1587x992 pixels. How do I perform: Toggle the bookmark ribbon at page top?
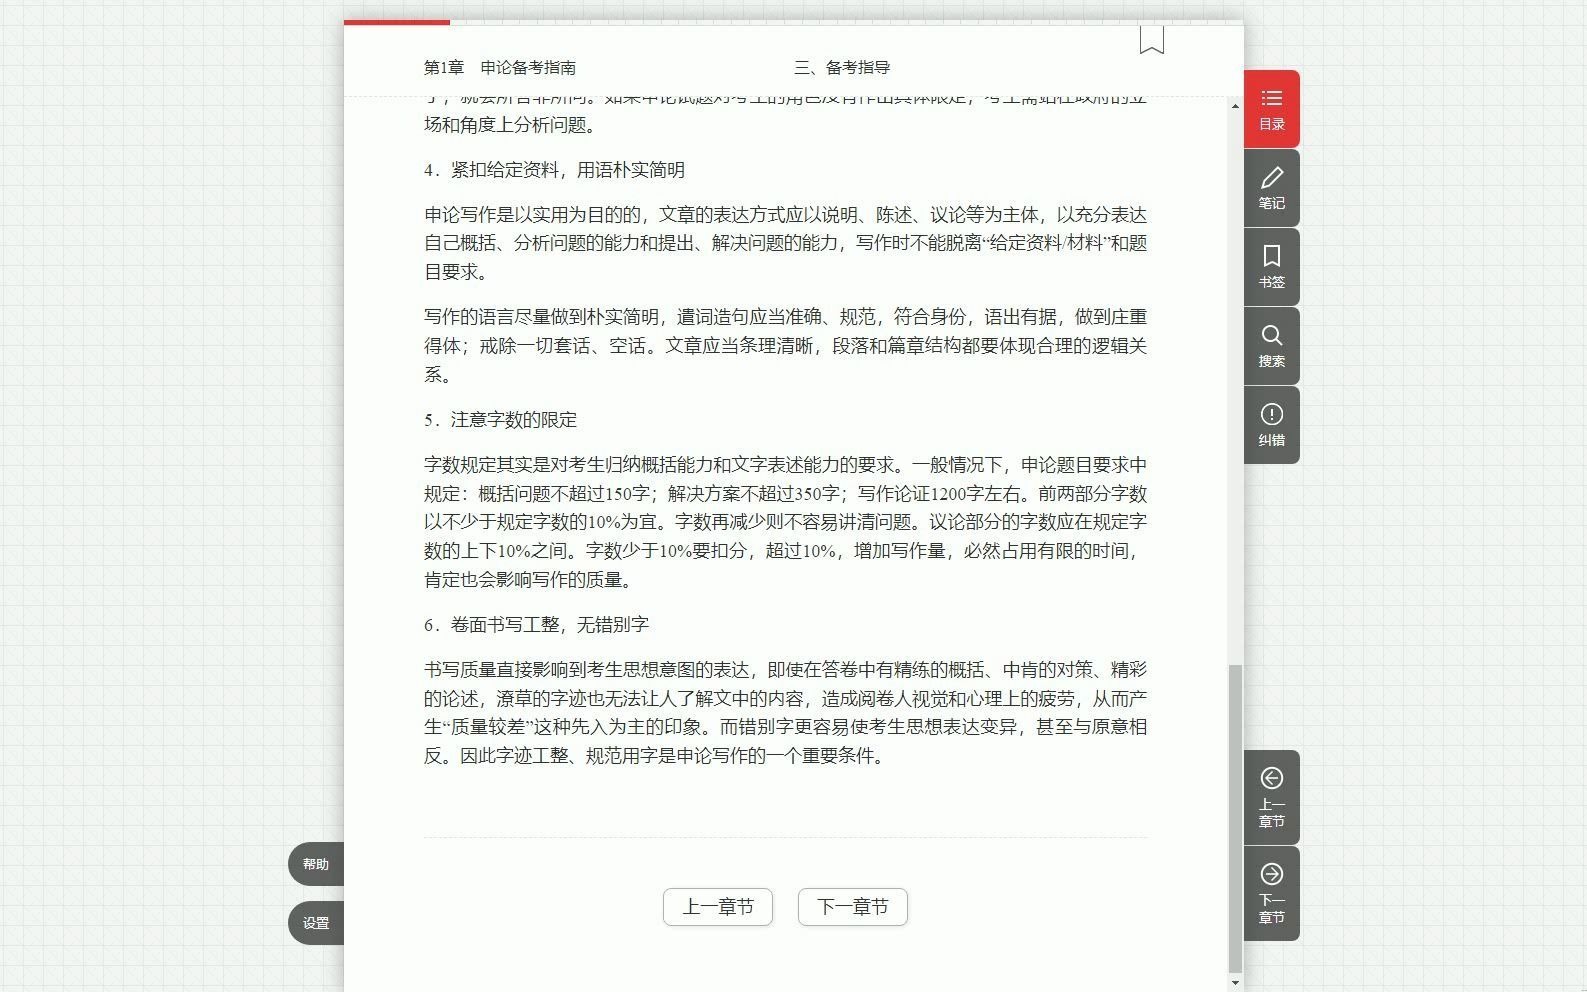click(x=1151, y=40)
